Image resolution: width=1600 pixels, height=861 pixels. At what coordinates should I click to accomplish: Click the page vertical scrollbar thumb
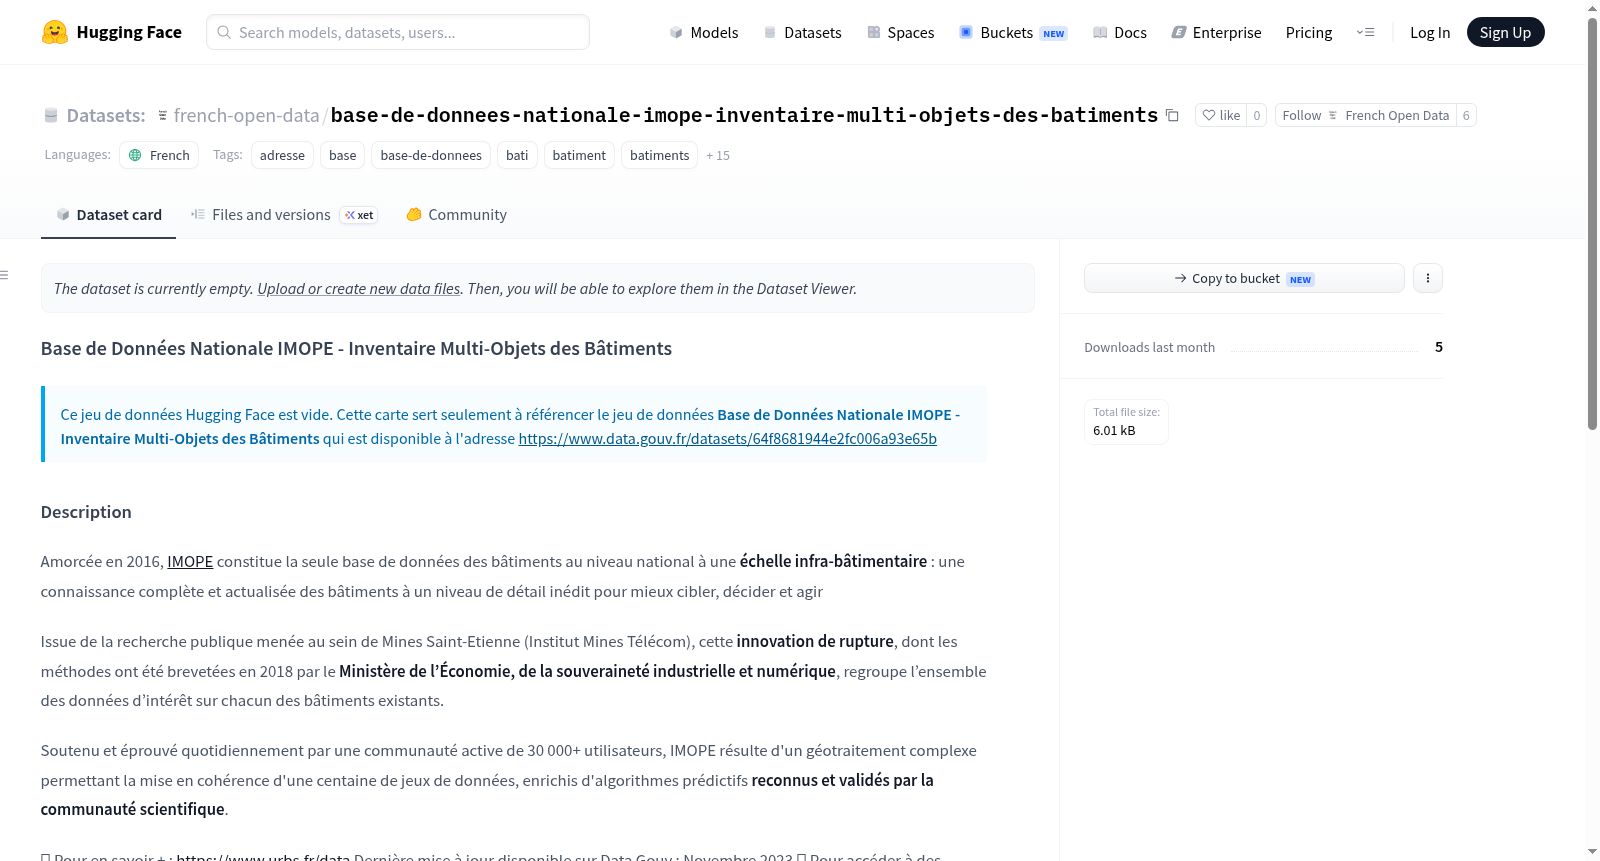point(1592,223)
